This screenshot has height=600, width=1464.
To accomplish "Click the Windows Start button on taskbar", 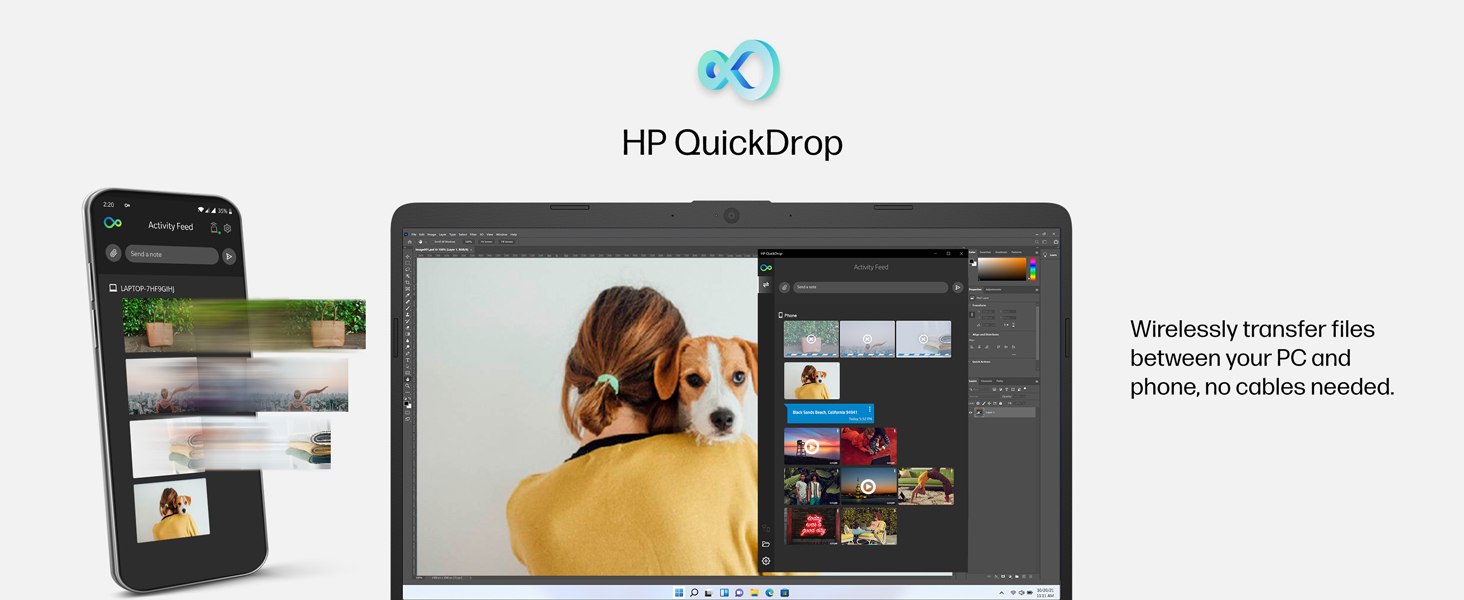I will click(x=679, y=593).
